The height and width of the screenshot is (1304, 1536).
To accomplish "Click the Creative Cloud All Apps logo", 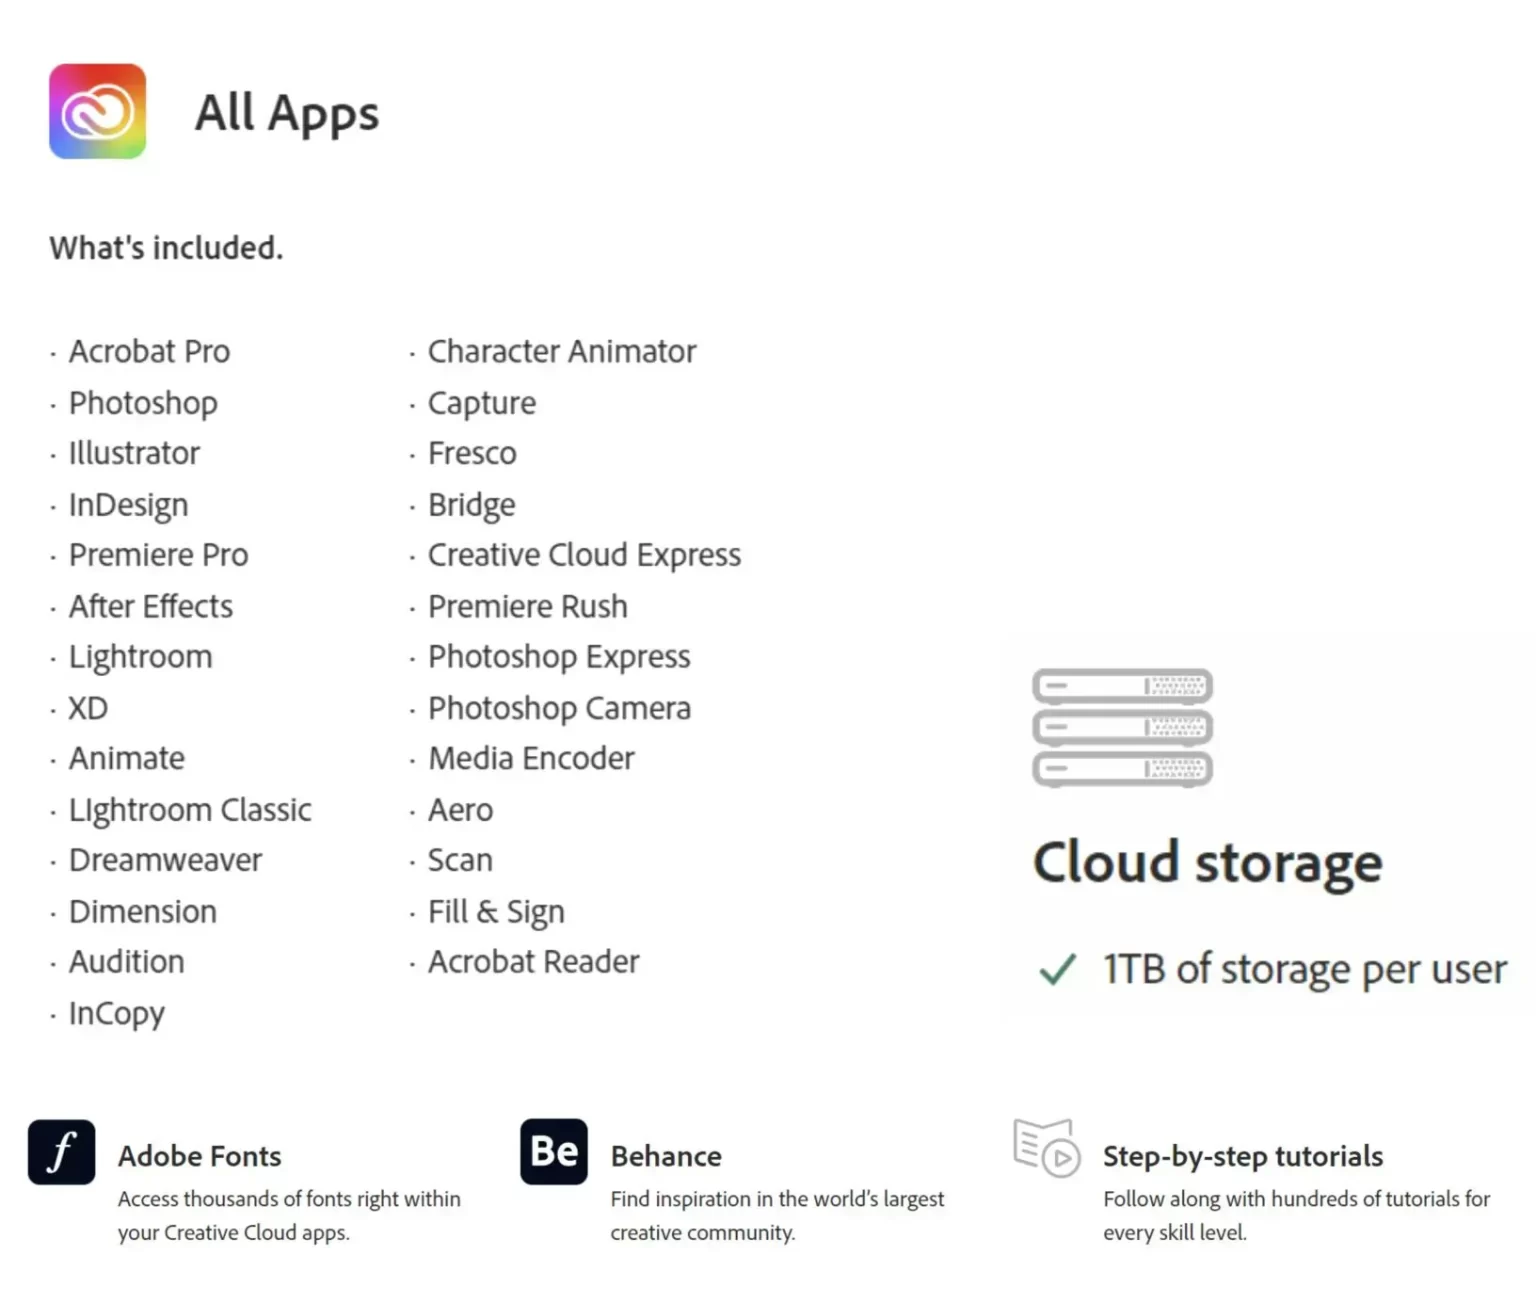I will 97,111.
